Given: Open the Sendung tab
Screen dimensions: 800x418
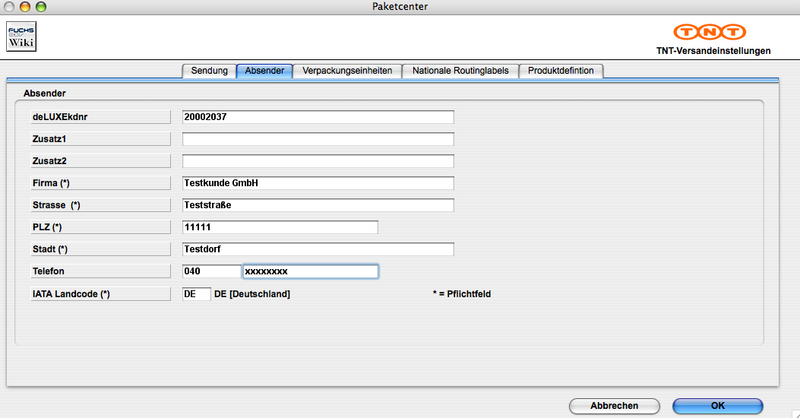Looking at the screenshot, I should point(209,70).
